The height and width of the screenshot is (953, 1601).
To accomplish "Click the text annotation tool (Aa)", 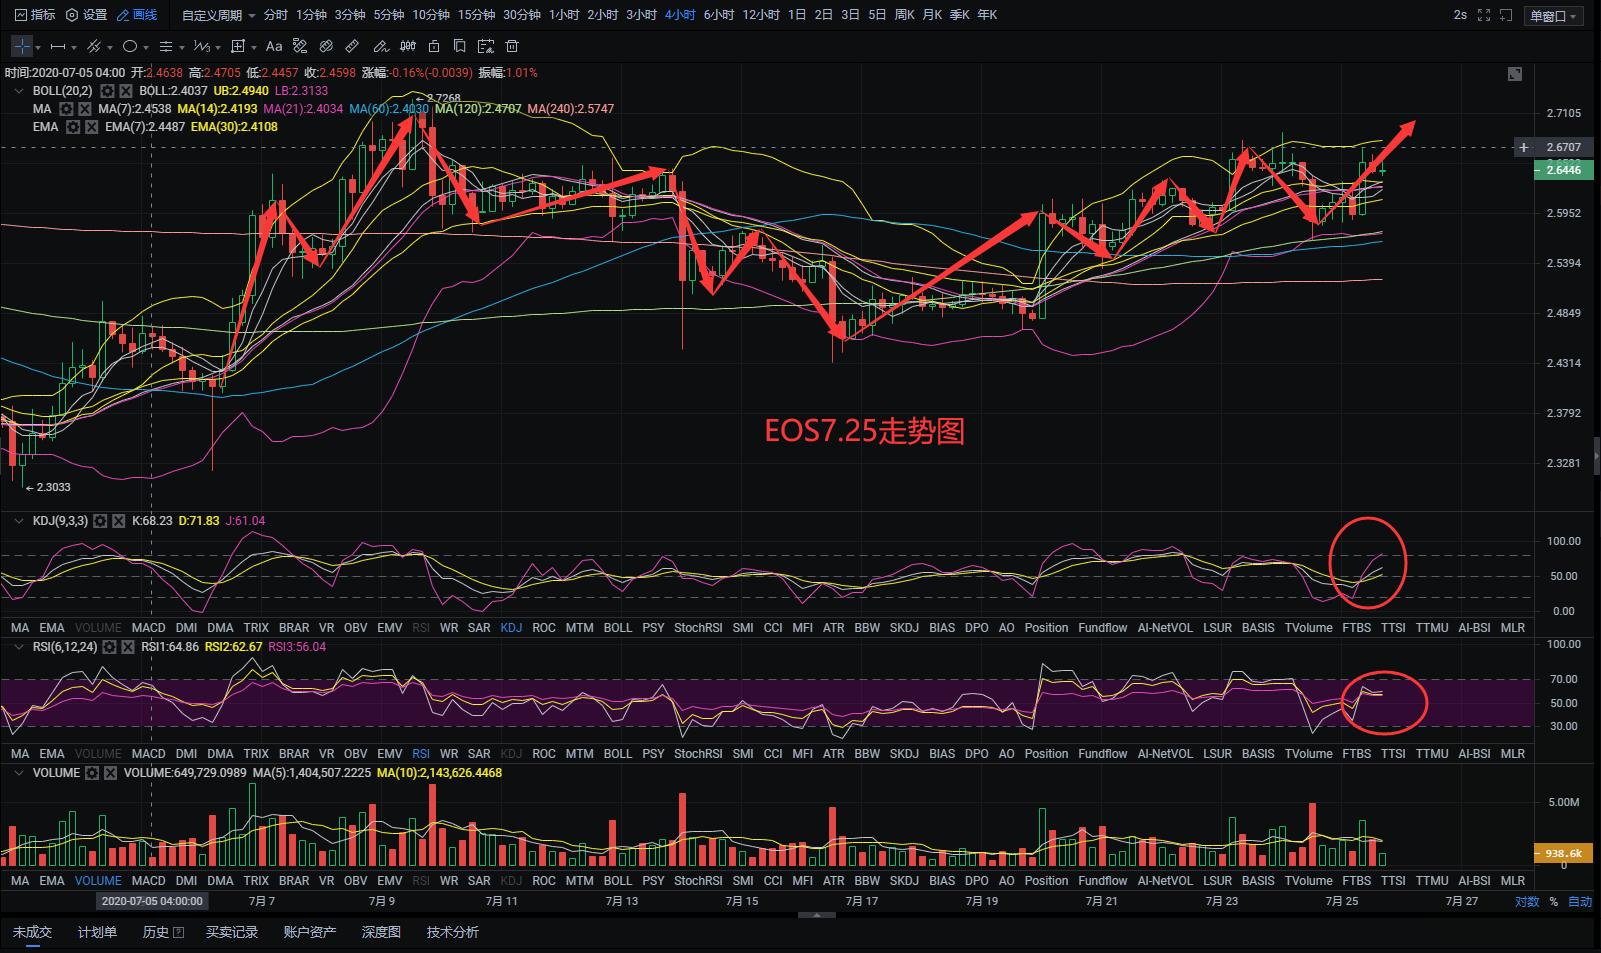I will click(274, 46).
